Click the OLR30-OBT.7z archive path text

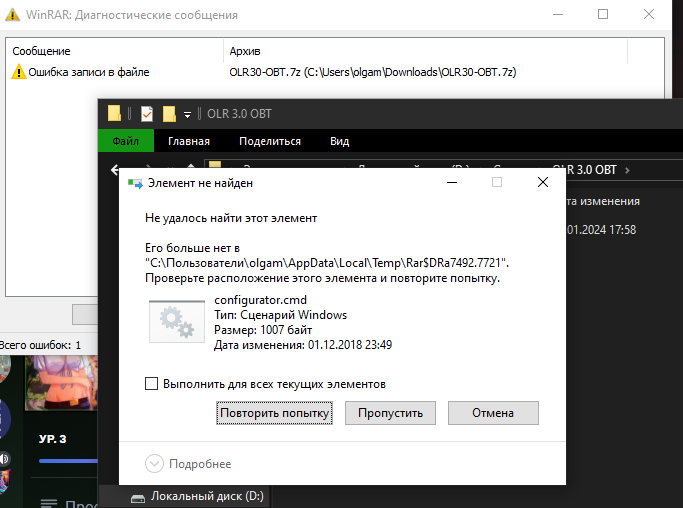372,72
